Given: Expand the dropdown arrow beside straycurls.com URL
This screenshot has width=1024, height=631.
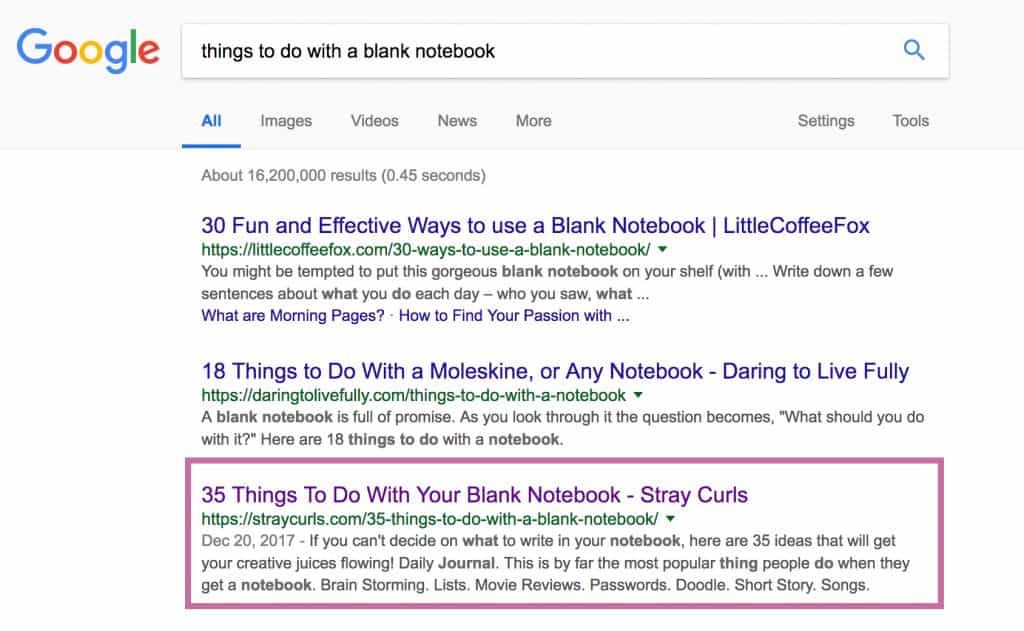Looking at the screenshot, I should coord(670,519).
